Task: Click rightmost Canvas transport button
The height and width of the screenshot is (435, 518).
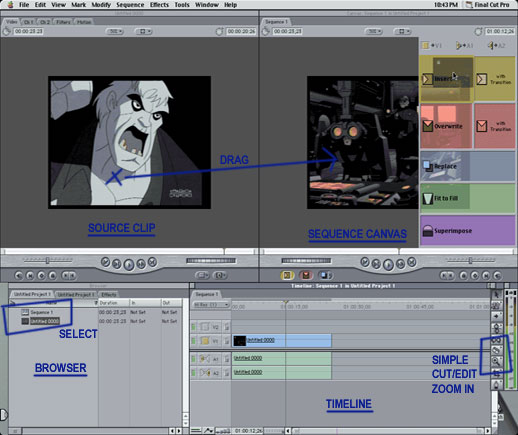Action: click(x=412, y=262)
